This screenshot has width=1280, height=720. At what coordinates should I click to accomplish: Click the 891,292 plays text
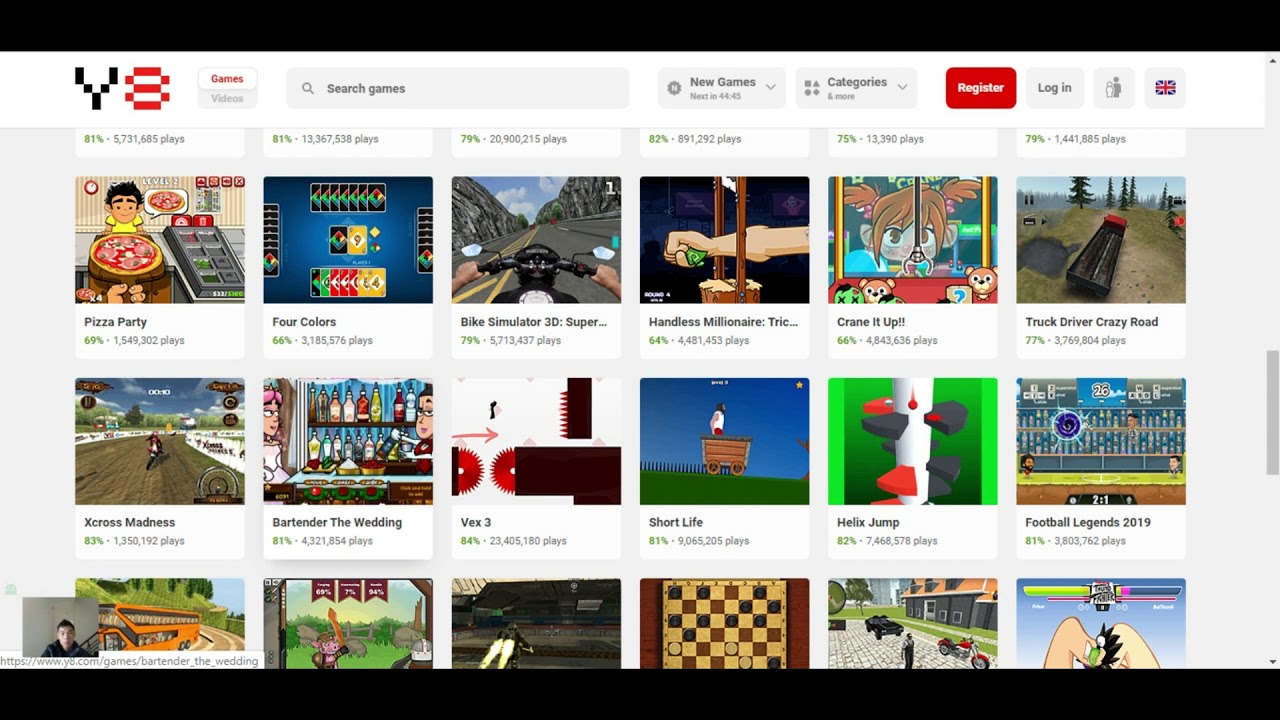(709, 139)
